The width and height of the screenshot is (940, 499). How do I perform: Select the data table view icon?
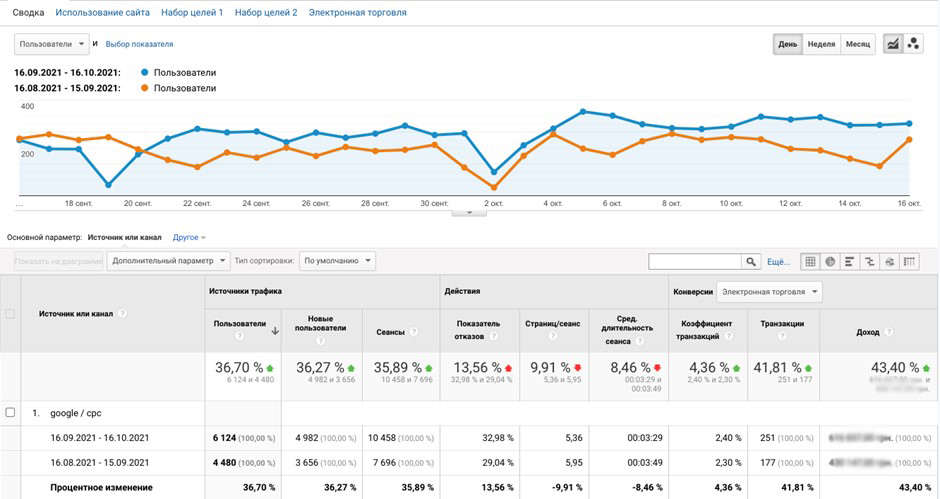coord(810,261)
